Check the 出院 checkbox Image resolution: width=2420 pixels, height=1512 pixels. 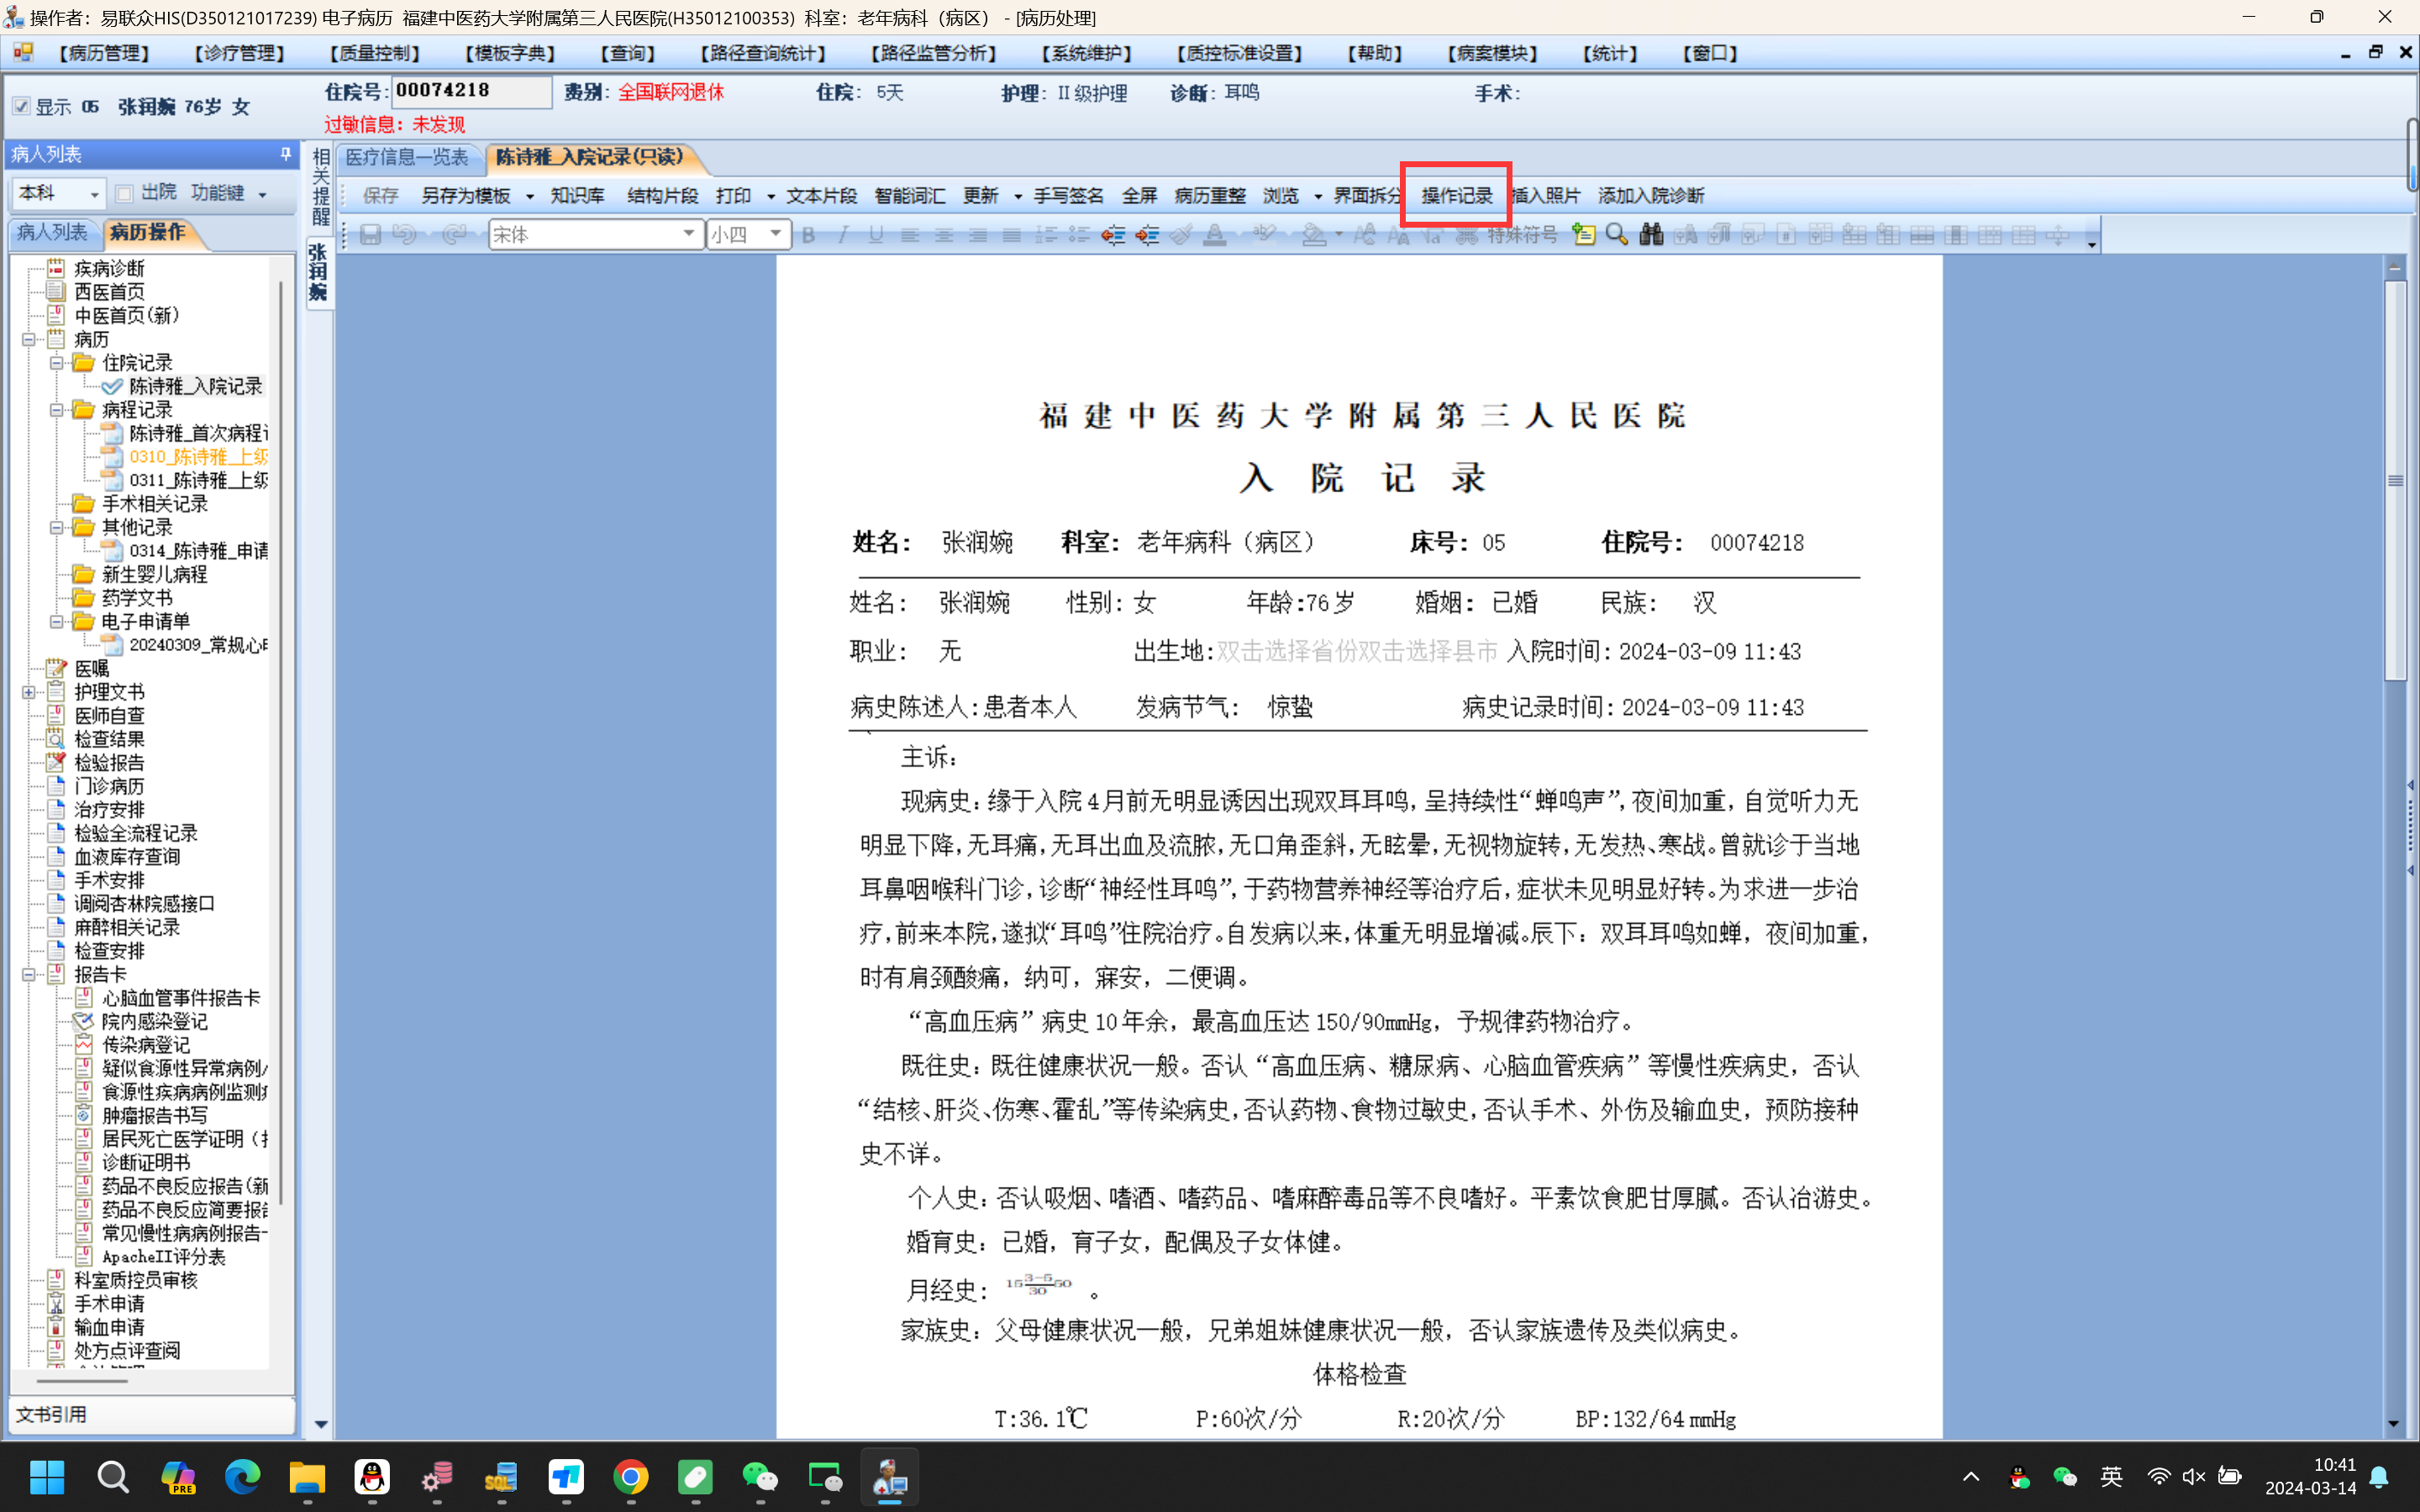pyautogui.click(x=125, y=193)
